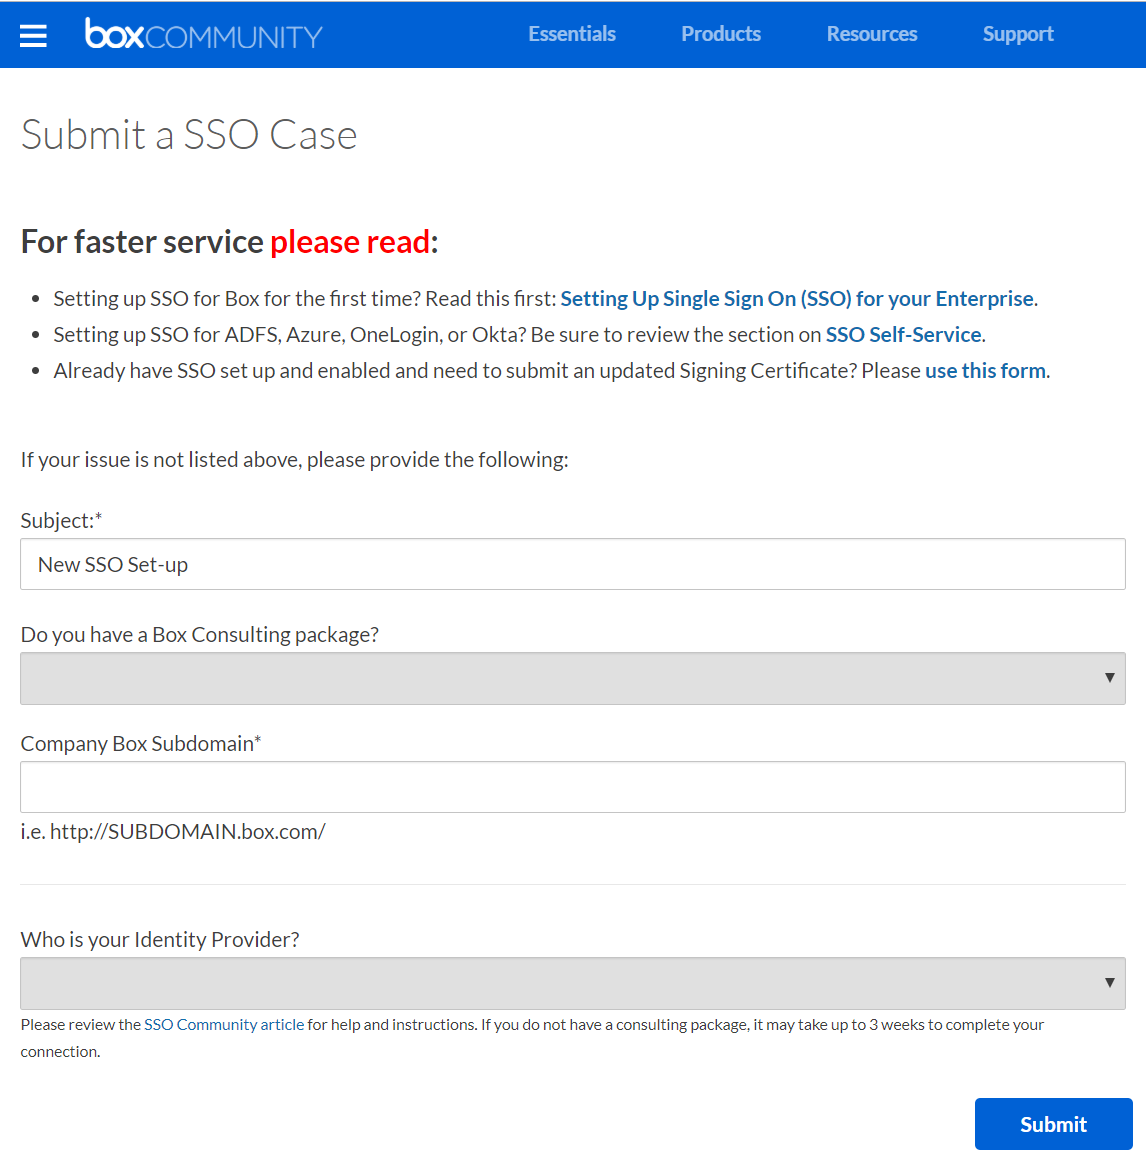Screen dimensions: 1146x1160
Task: Open the Resources menu
Action: click(x=872, y=34)
